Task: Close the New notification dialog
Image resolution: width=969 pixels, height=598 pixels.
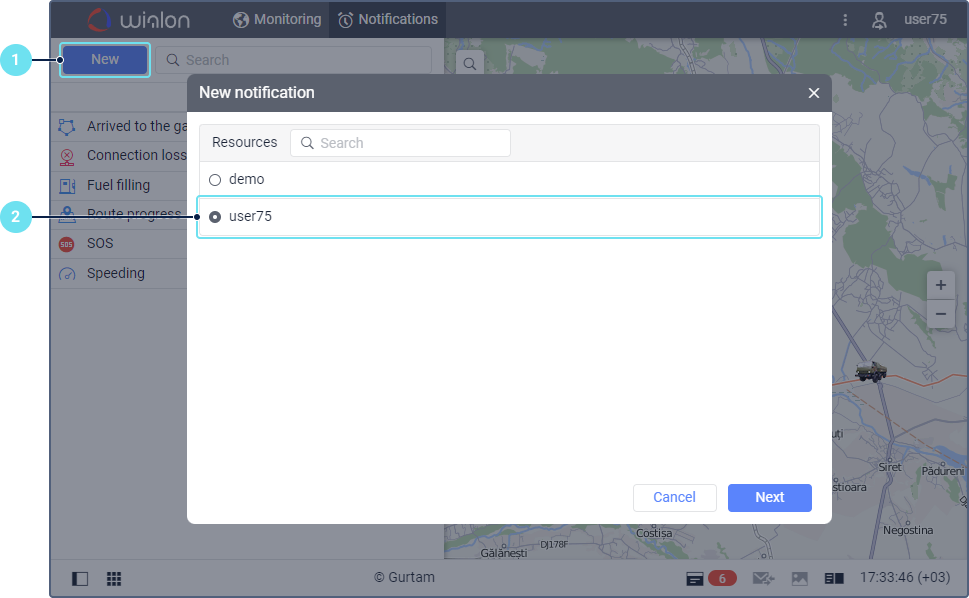Action: (x=813, y=93)
